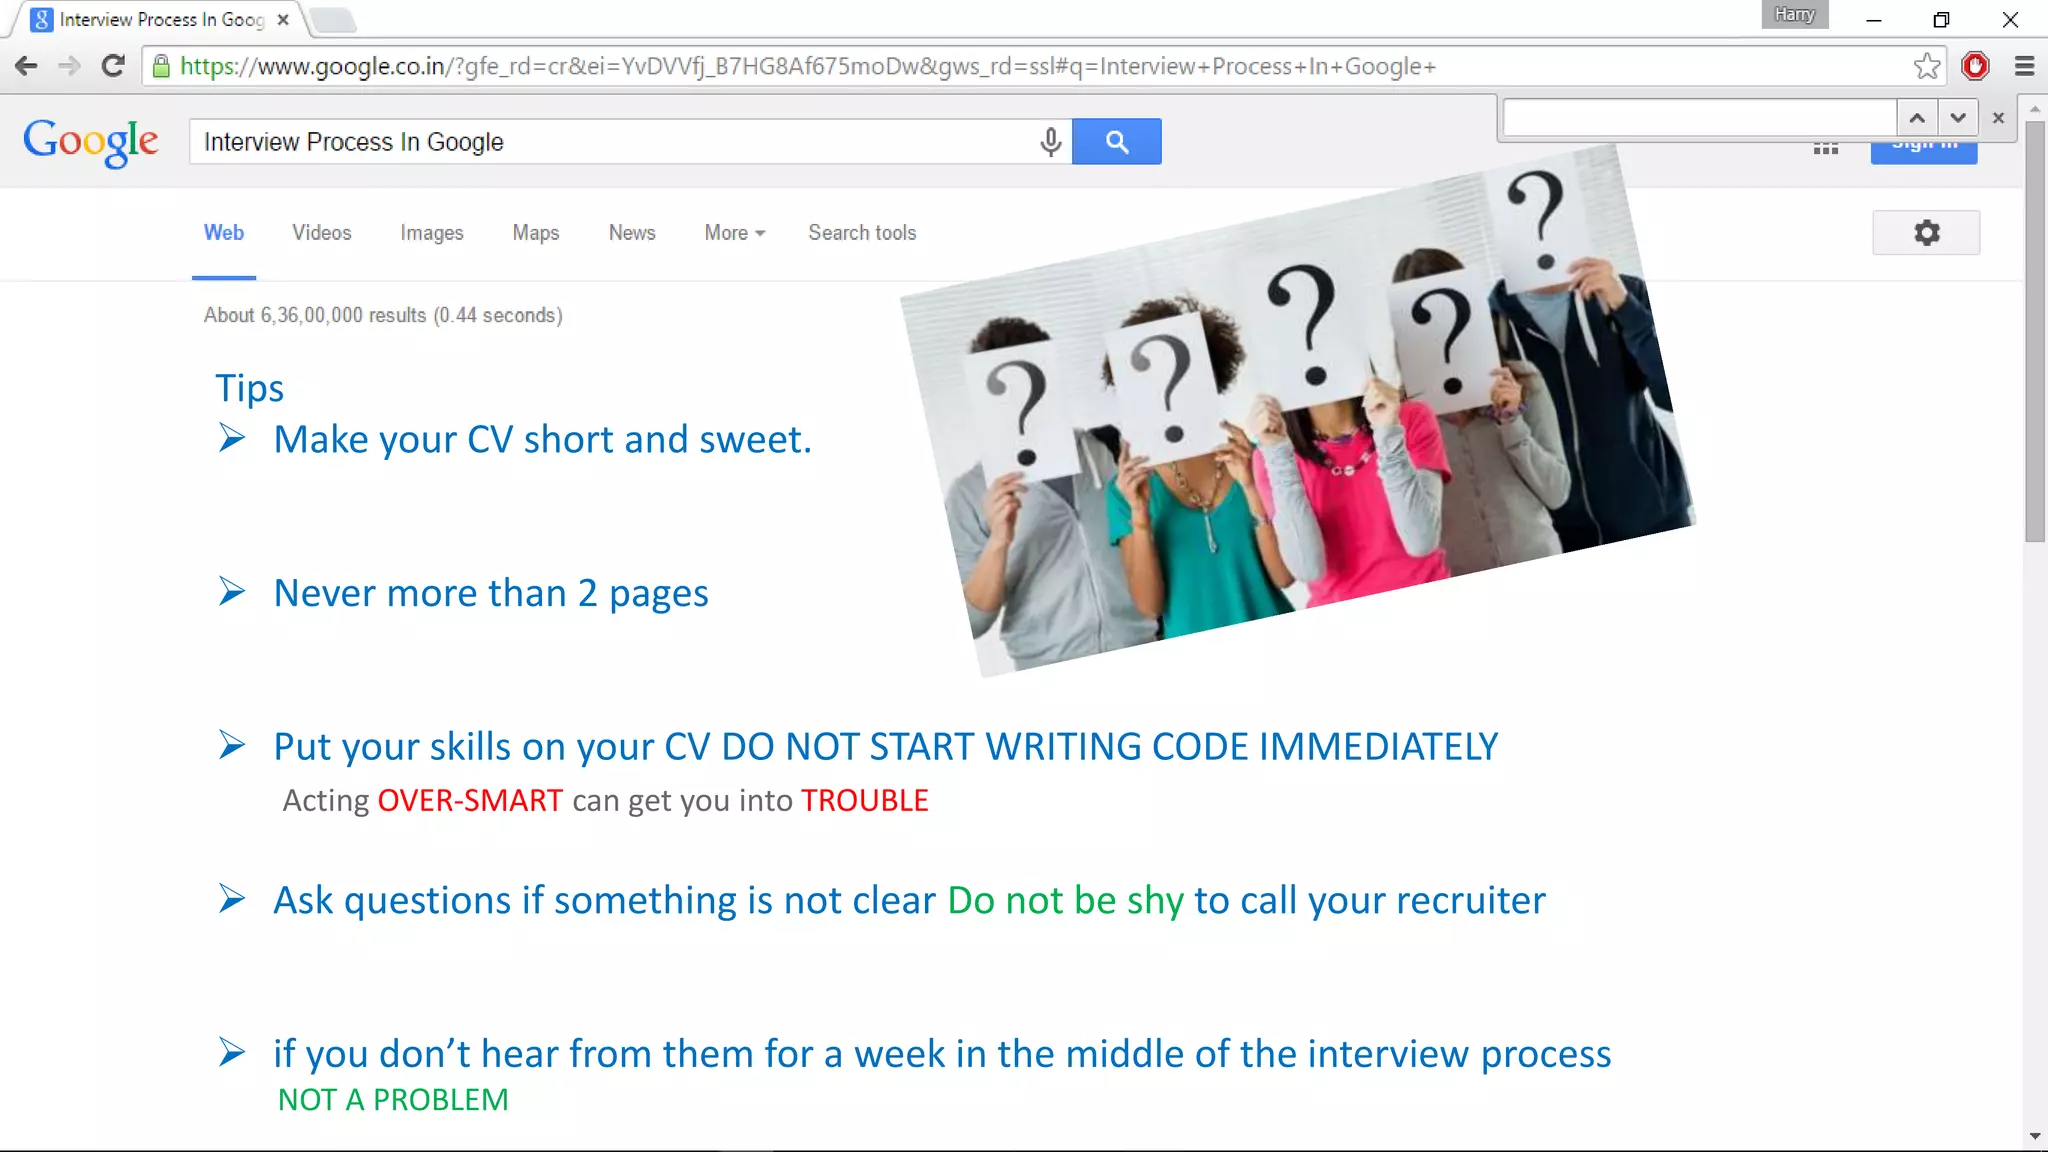2048x1152 pixels.
Task: Restore down the browser window
Action: (1941, 19)
